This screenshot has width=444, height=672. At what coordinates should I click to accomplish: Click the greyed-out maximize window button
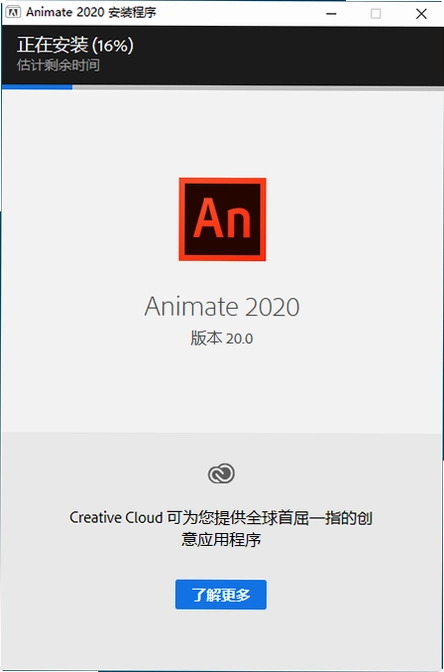375,13
